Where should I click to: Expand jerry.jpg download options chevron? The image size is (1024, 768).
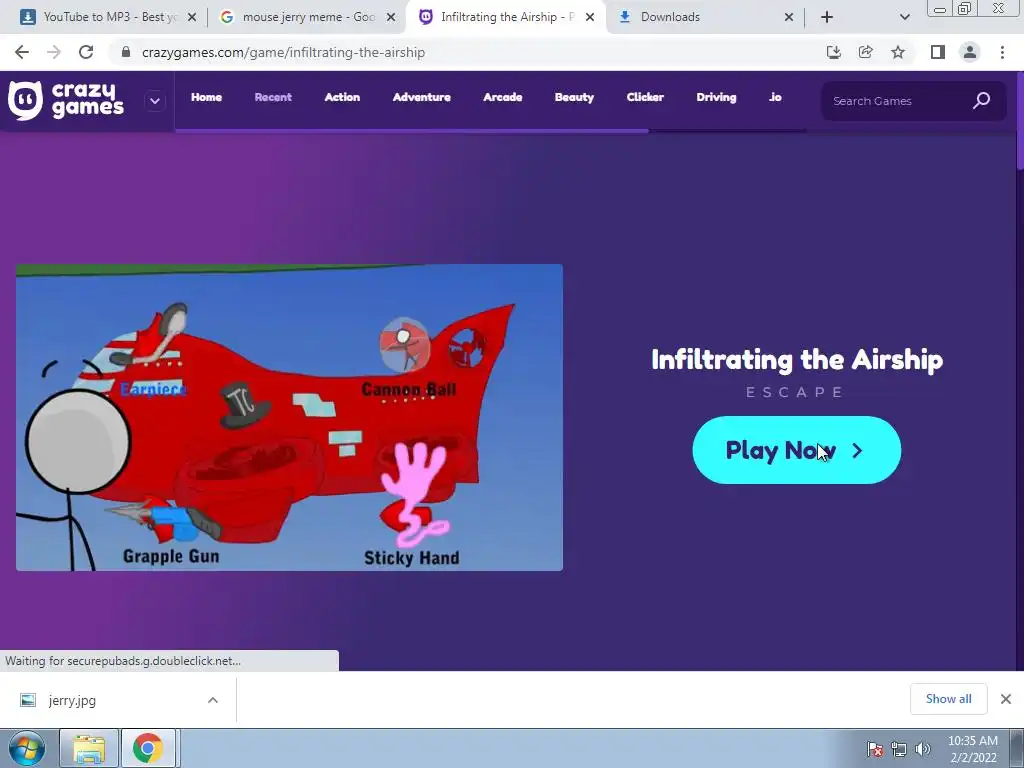pos(213,700)
